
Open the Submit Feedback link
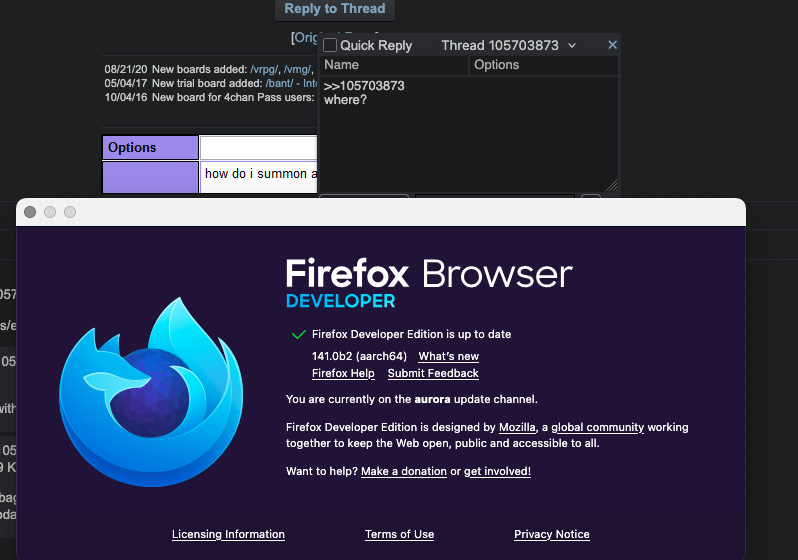[x=433, y=373]
